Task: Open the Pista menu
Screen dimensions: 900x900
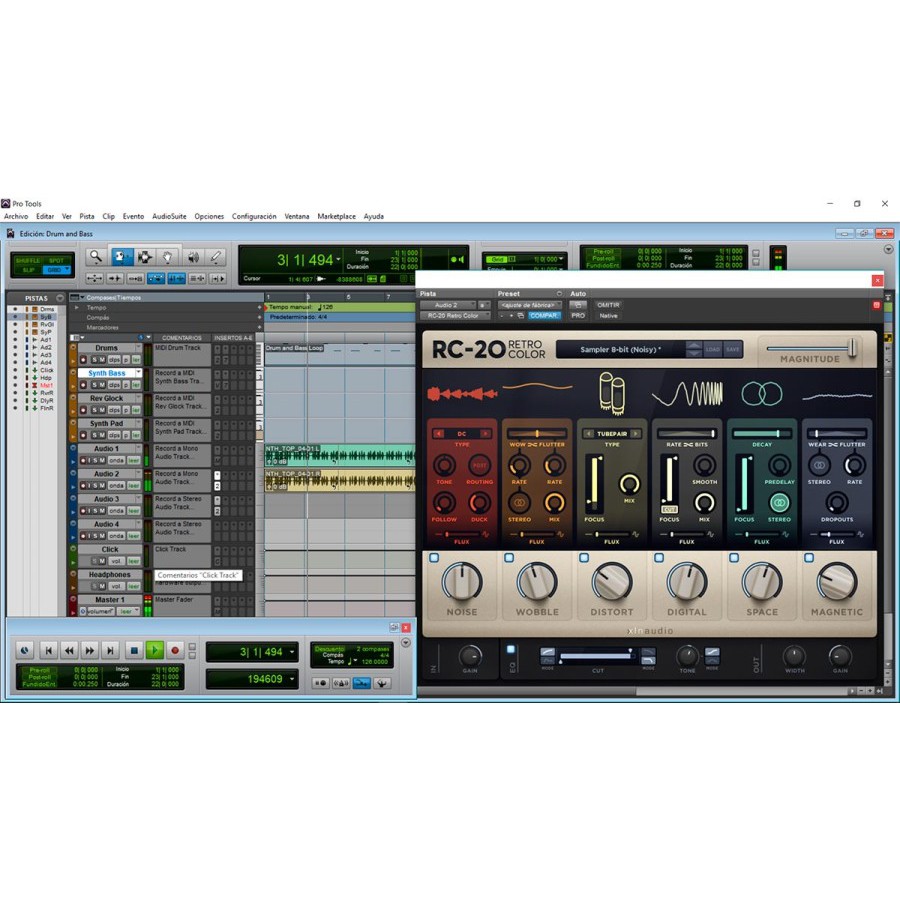Action: point(87,216)
